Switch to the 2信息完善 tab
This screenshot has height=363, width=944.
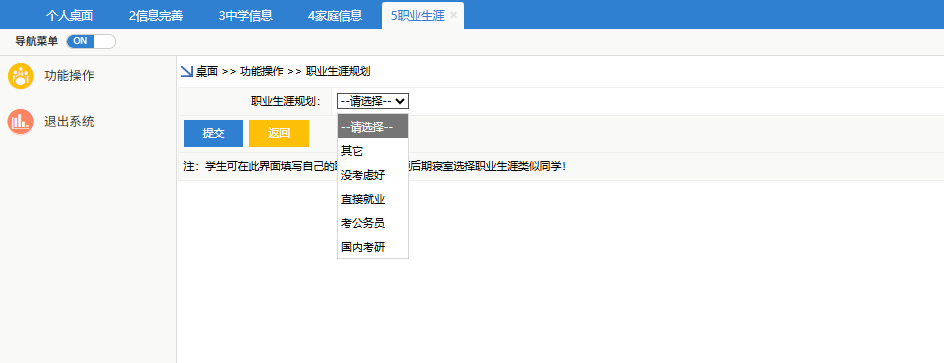point(155,16)
